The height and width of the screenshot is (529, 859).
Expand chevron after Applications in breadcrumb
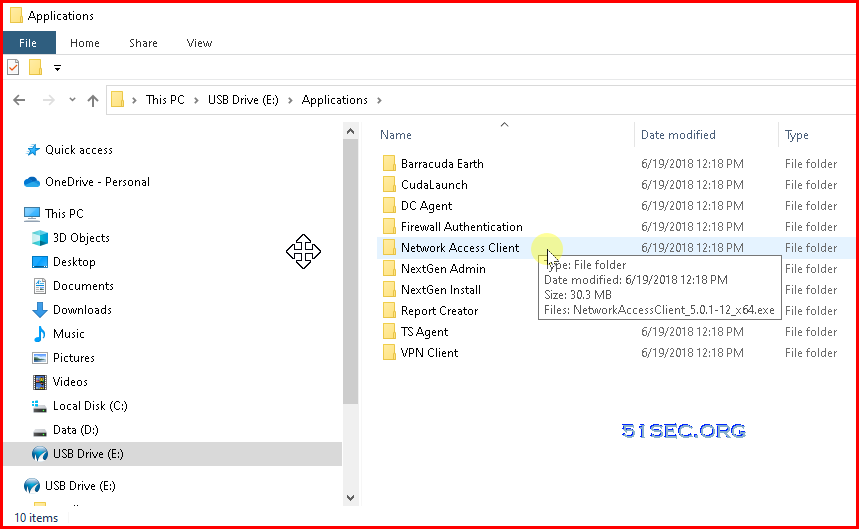379,100
